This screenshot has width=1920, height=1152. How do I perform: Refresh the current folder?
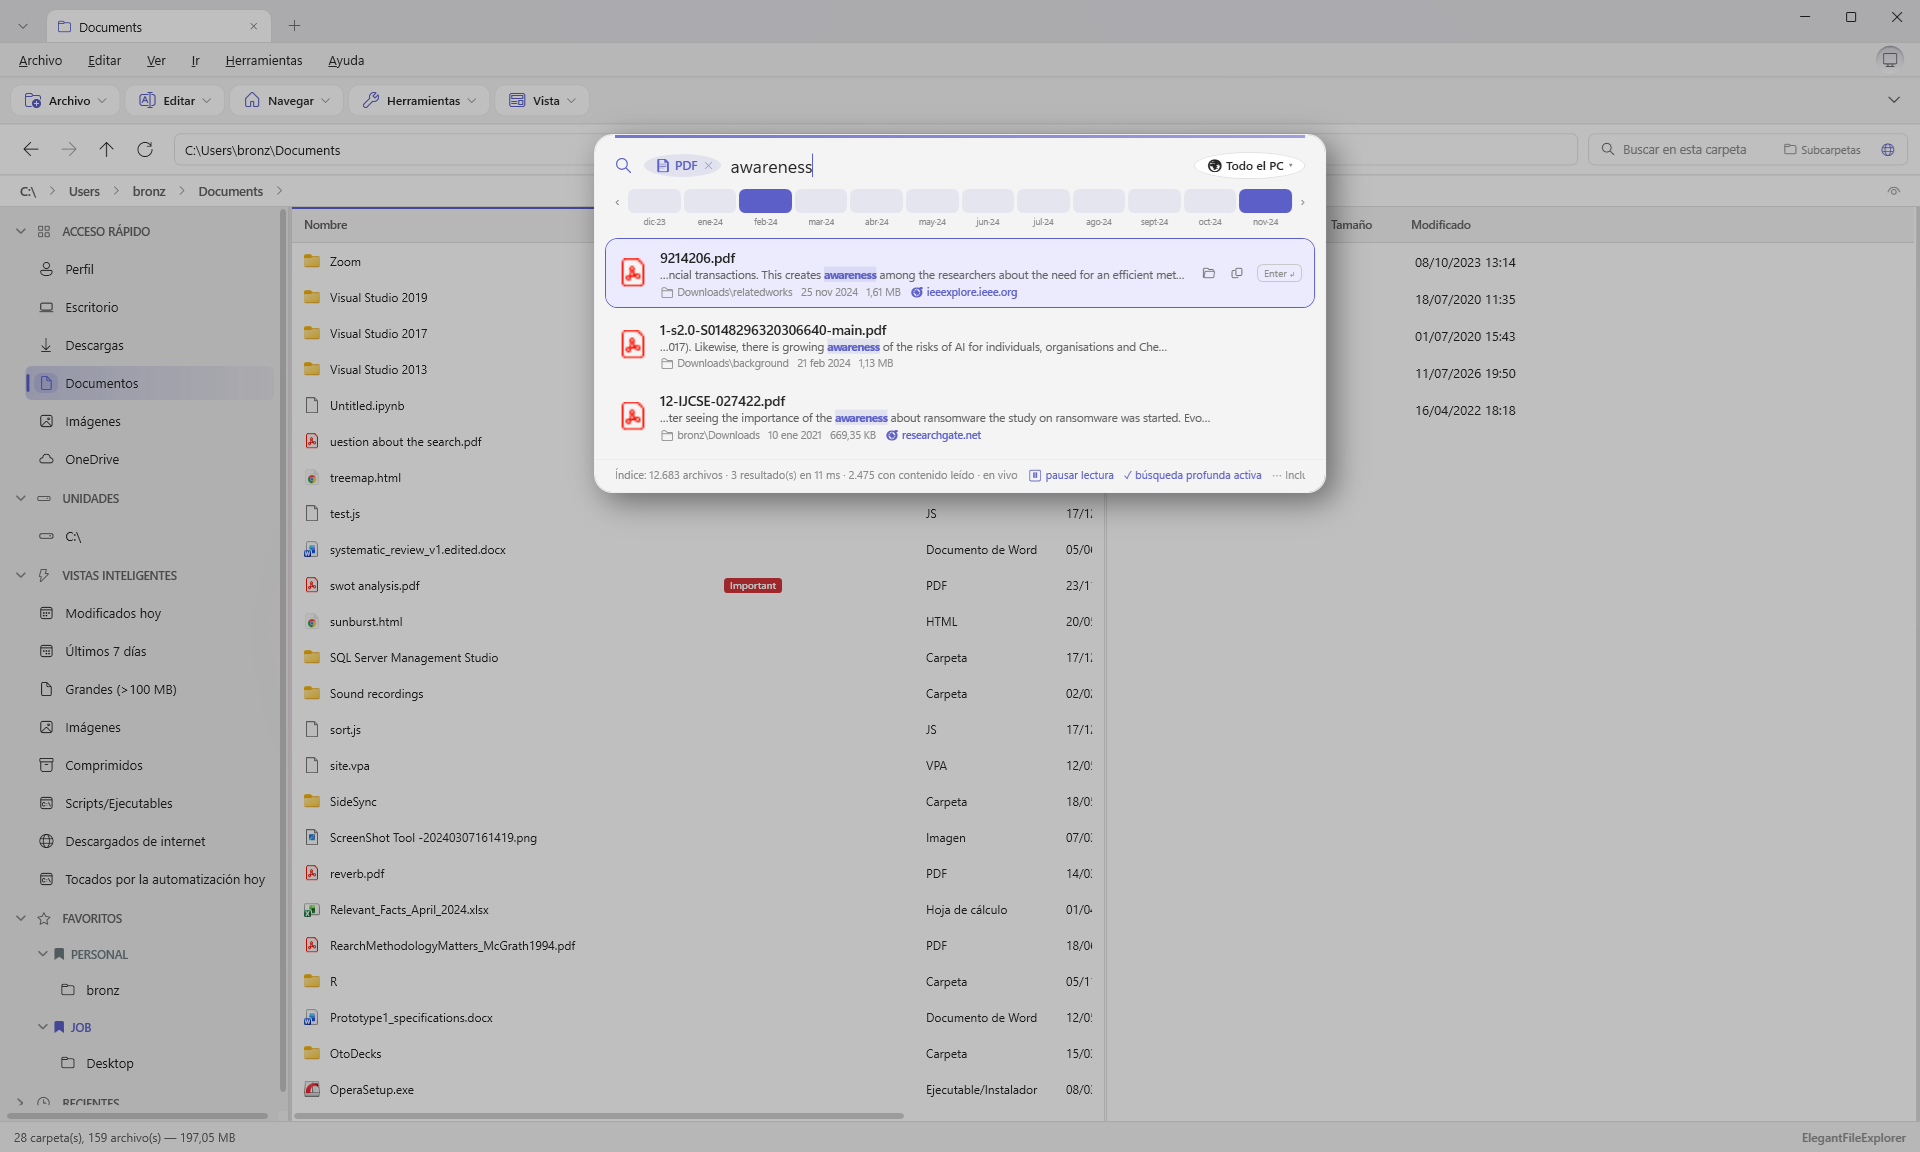(145, 149)
